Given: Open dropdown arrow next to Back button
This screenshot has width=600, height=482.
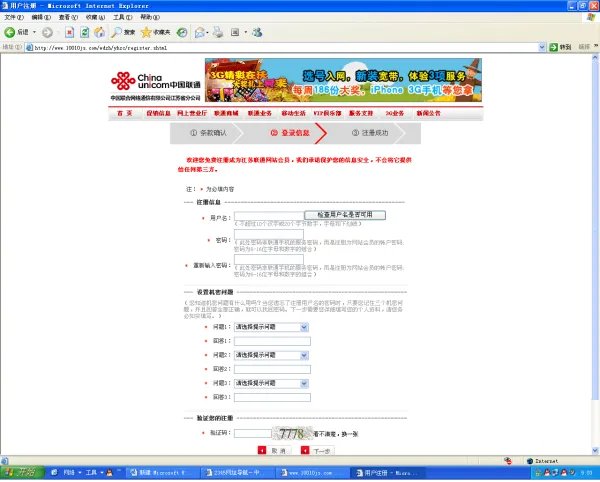Looking at the screenshot, I should point(34,33).
